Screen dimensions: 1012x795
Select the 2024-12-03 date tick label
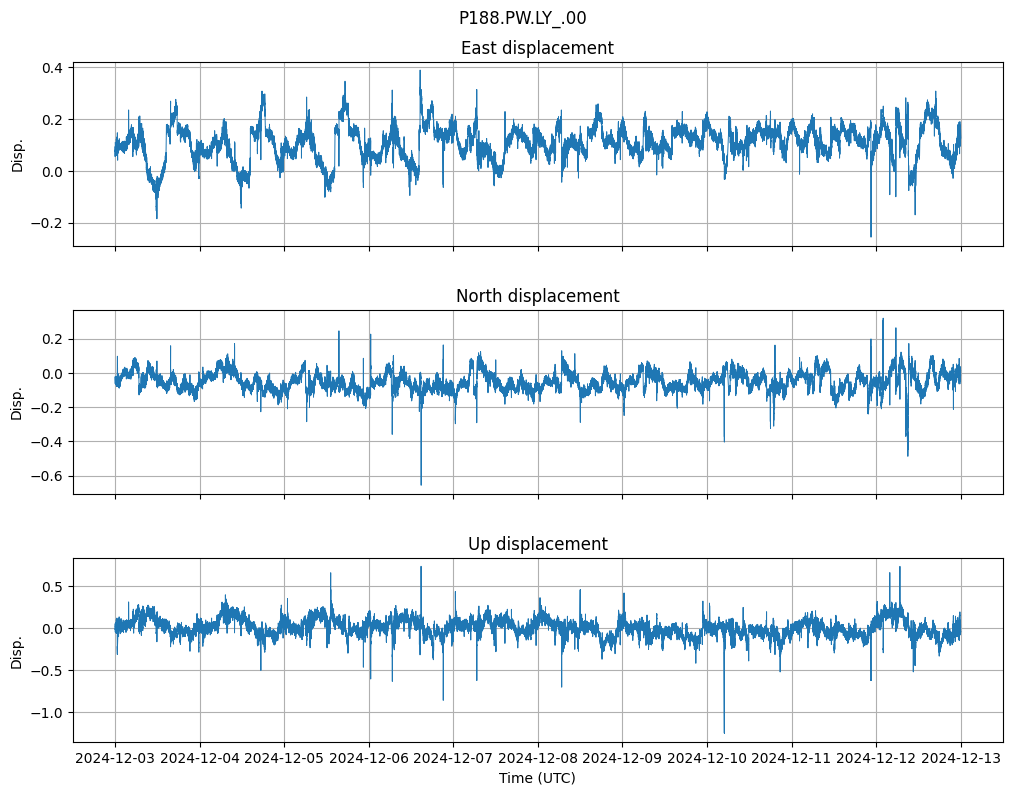coord(115,759)
